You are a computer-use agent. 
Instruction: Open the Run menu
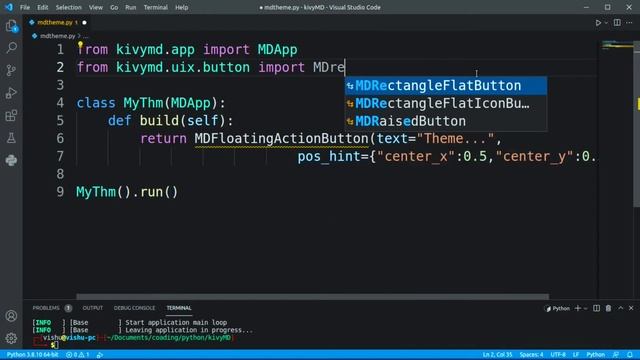click(x=131, y=7)
